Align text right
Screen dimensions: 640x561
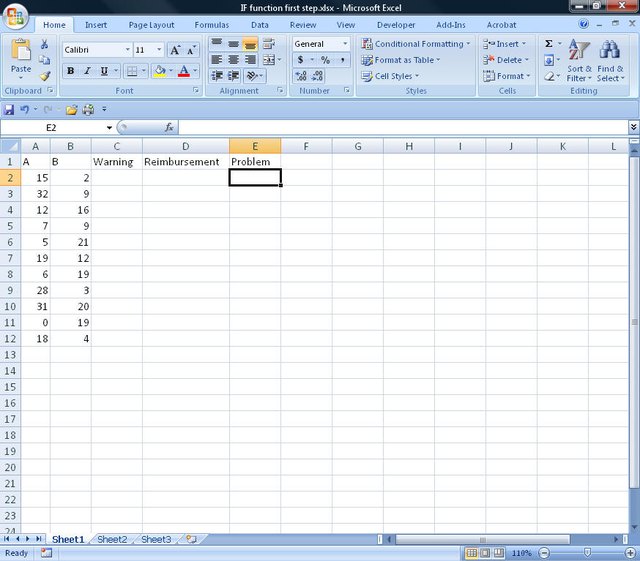coord(250,60)
